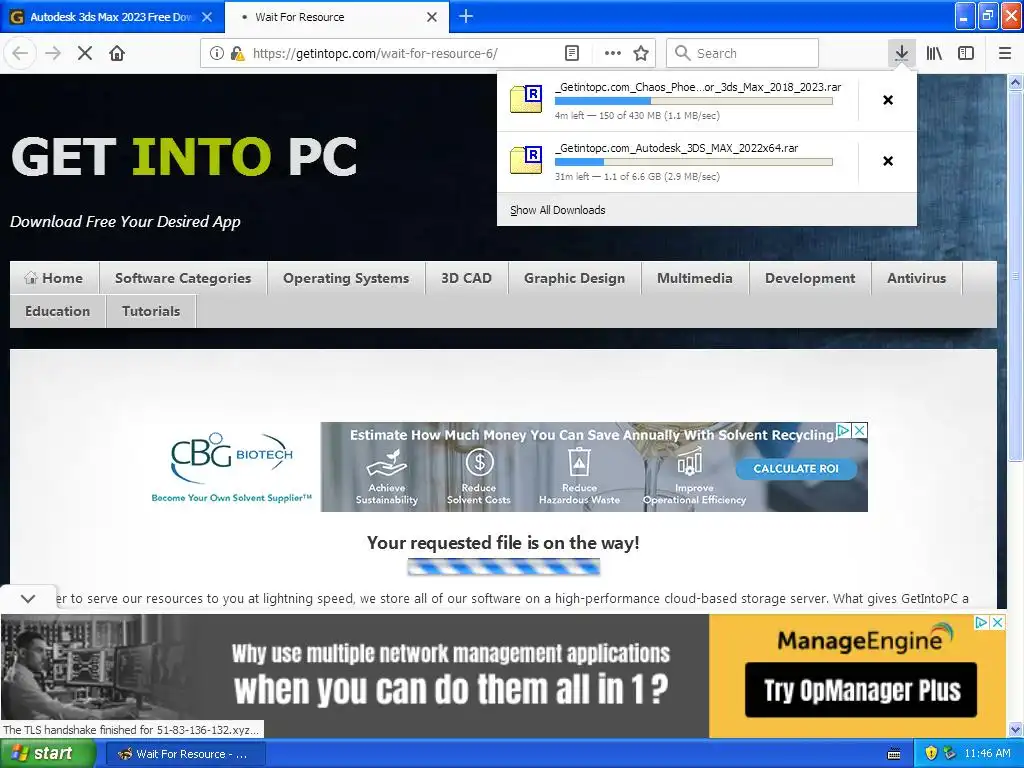1024x768 pixels.
Task: Click the page scrollbar down arrow
Action: coord(1016,729)
